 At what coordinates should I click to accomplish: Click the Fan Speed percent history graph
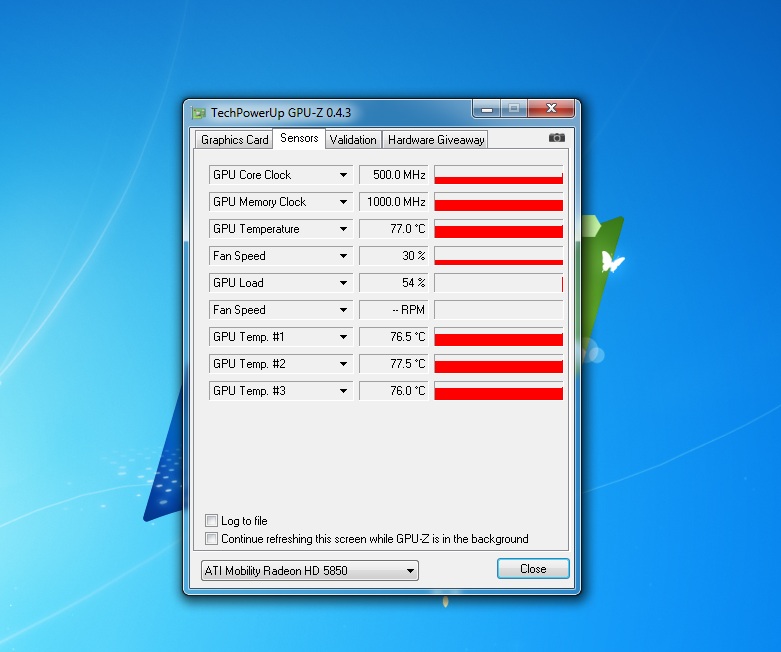pyautogui.click(x=499, y=256)
